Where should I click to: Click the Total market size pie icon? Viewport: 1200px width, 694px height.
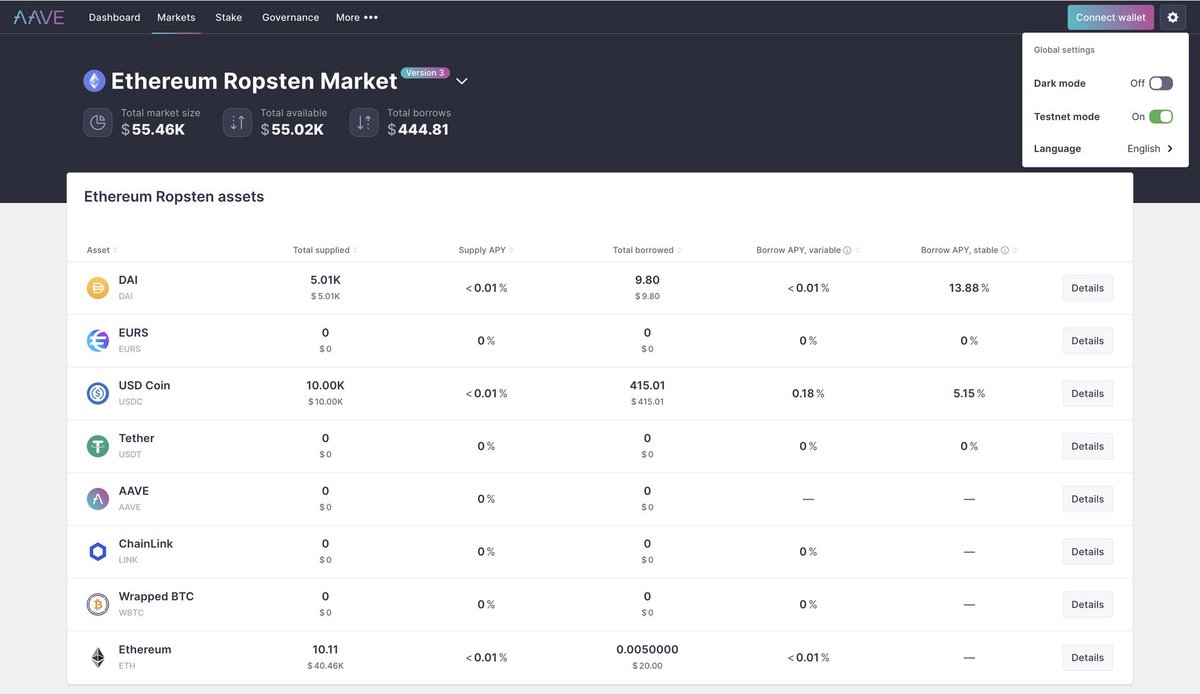98,122
